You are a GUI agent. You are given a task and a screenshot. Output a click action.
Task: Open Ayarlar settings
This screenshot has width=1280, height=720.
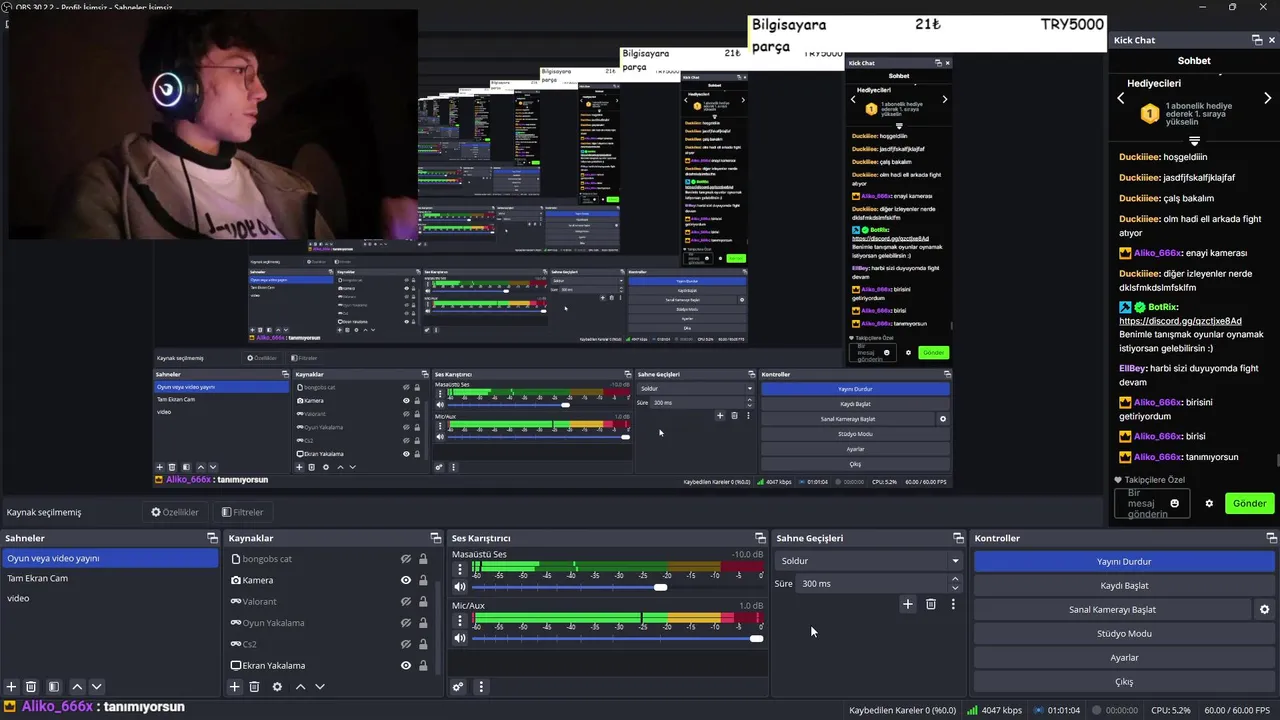[1124, 657]
